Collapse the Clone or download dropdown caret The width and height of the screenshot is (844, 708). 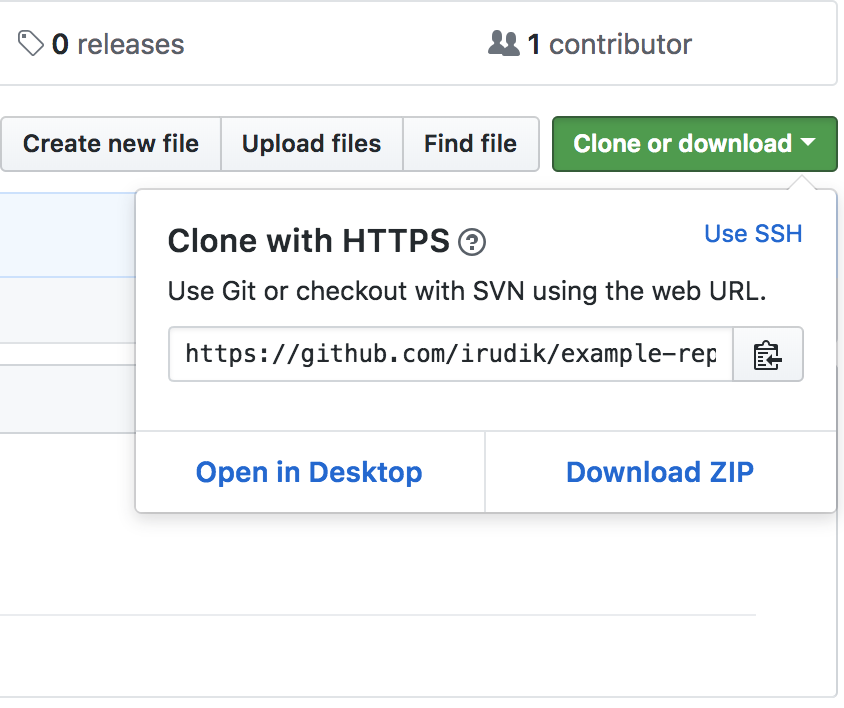pos(808,144)
